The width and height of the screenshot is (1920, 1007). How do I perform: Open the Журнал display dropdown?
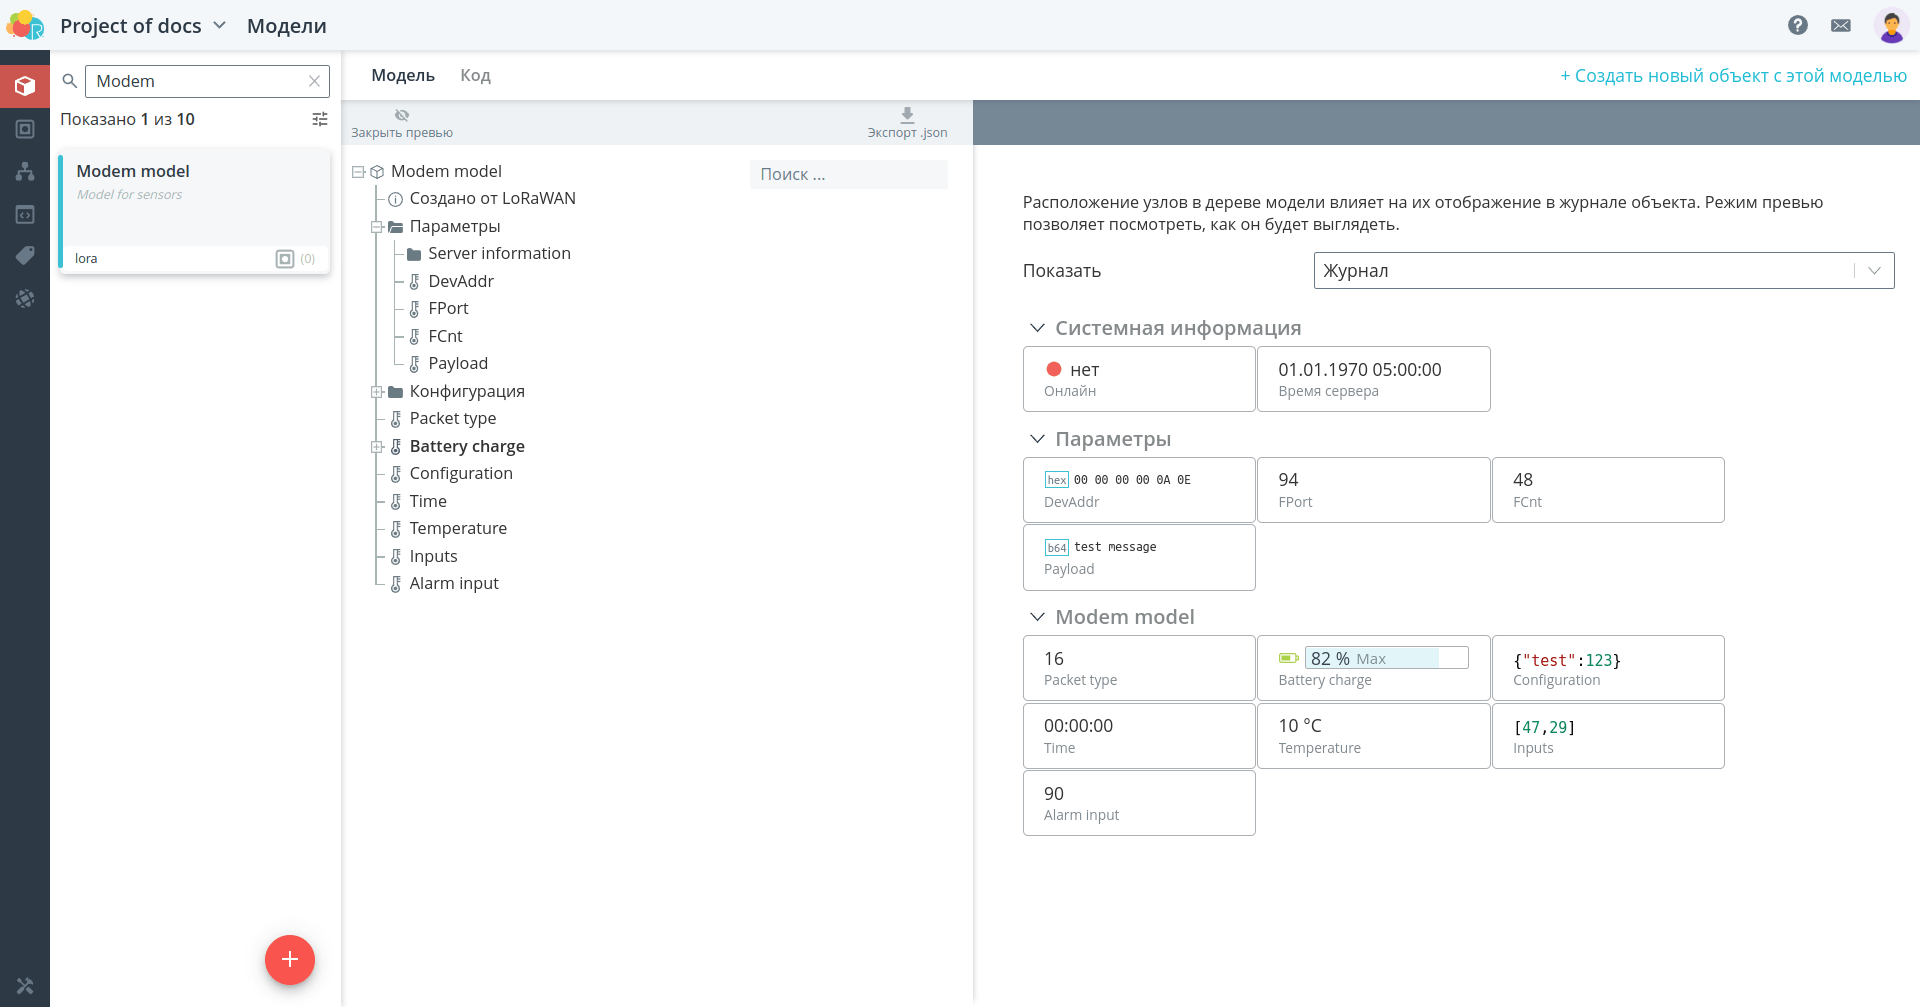pos(1604,271)
